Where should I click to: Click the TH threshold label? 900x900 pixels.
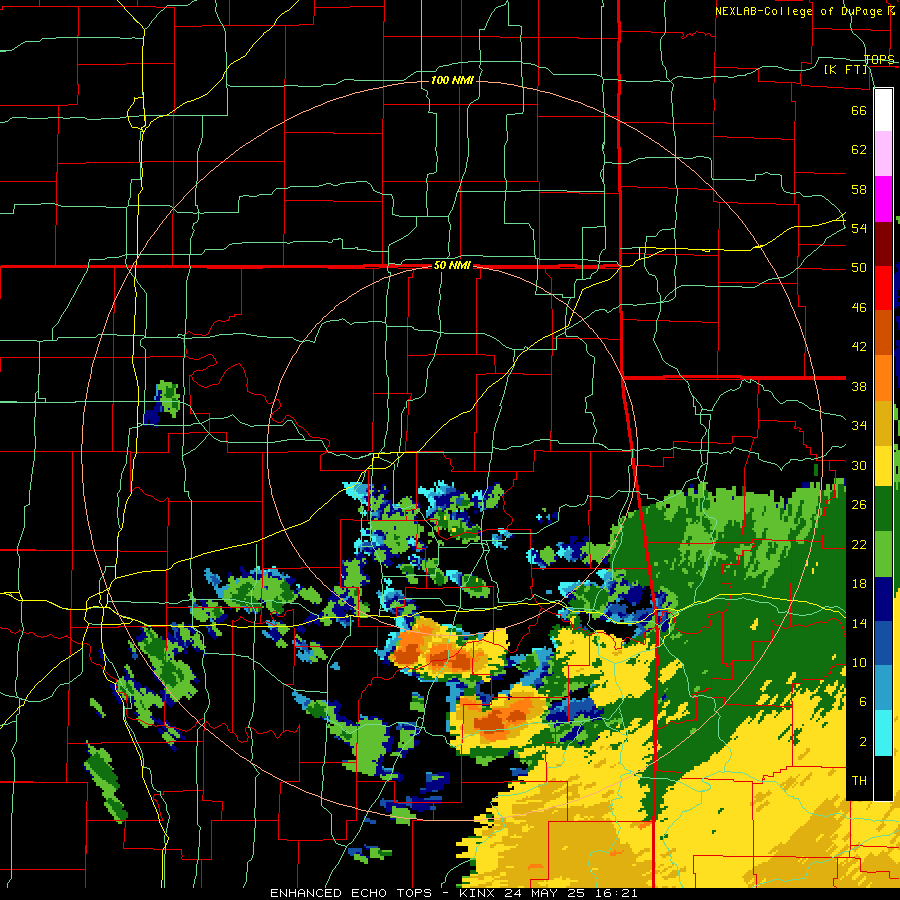tap(859, 780)
